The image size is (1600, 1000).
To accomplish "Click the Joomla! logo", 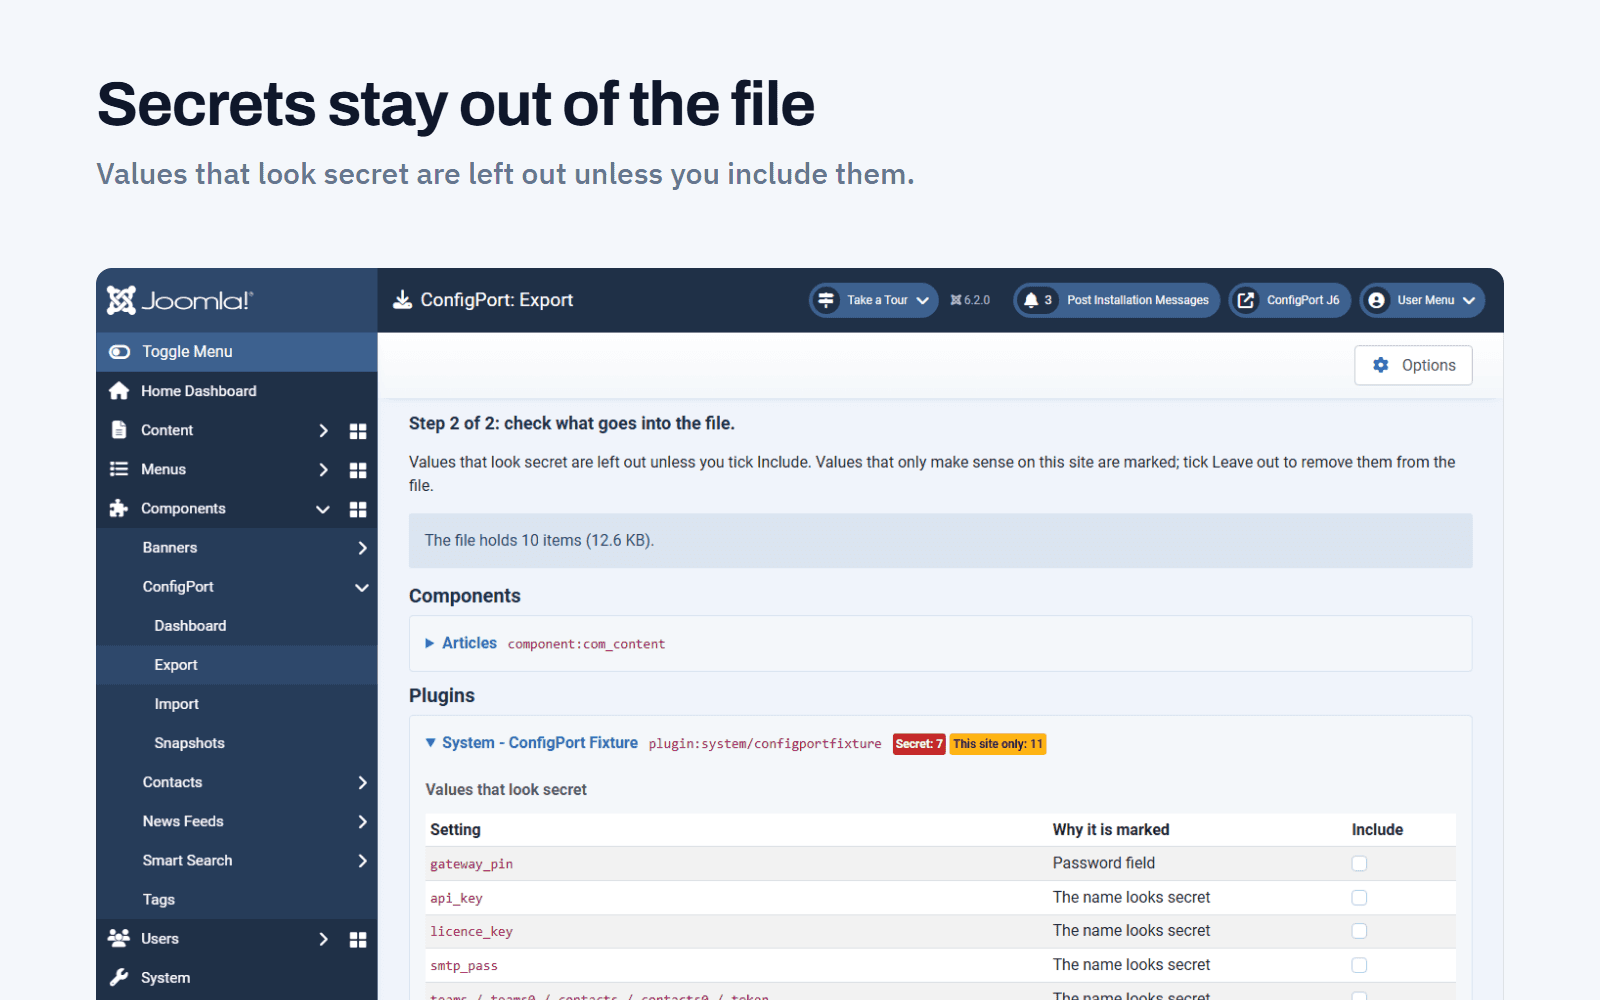I will 180,300.
